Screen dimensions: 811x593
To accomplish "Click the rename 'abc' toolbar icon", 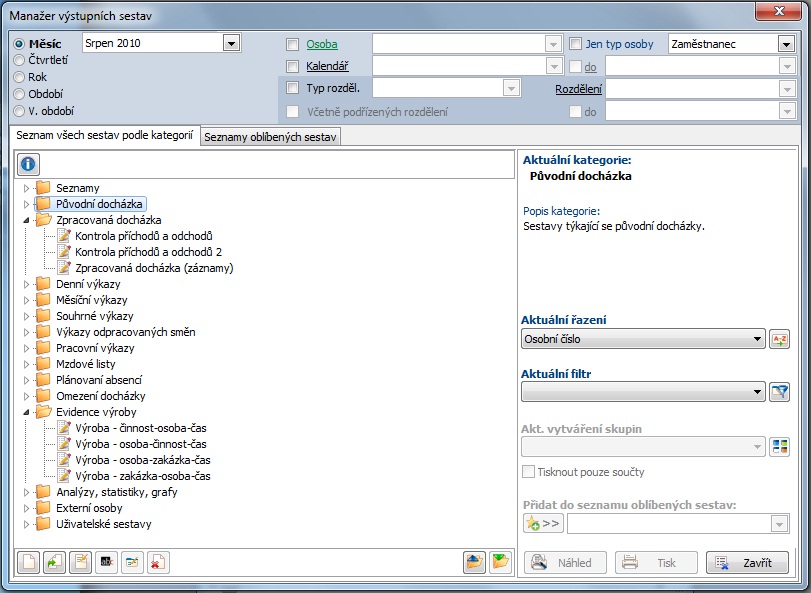I will pos(107,562).
